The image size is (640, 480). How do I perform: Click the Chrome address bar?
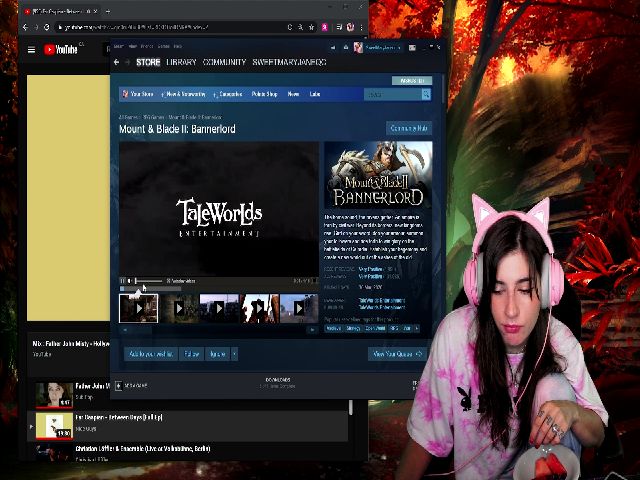(169, 27)
